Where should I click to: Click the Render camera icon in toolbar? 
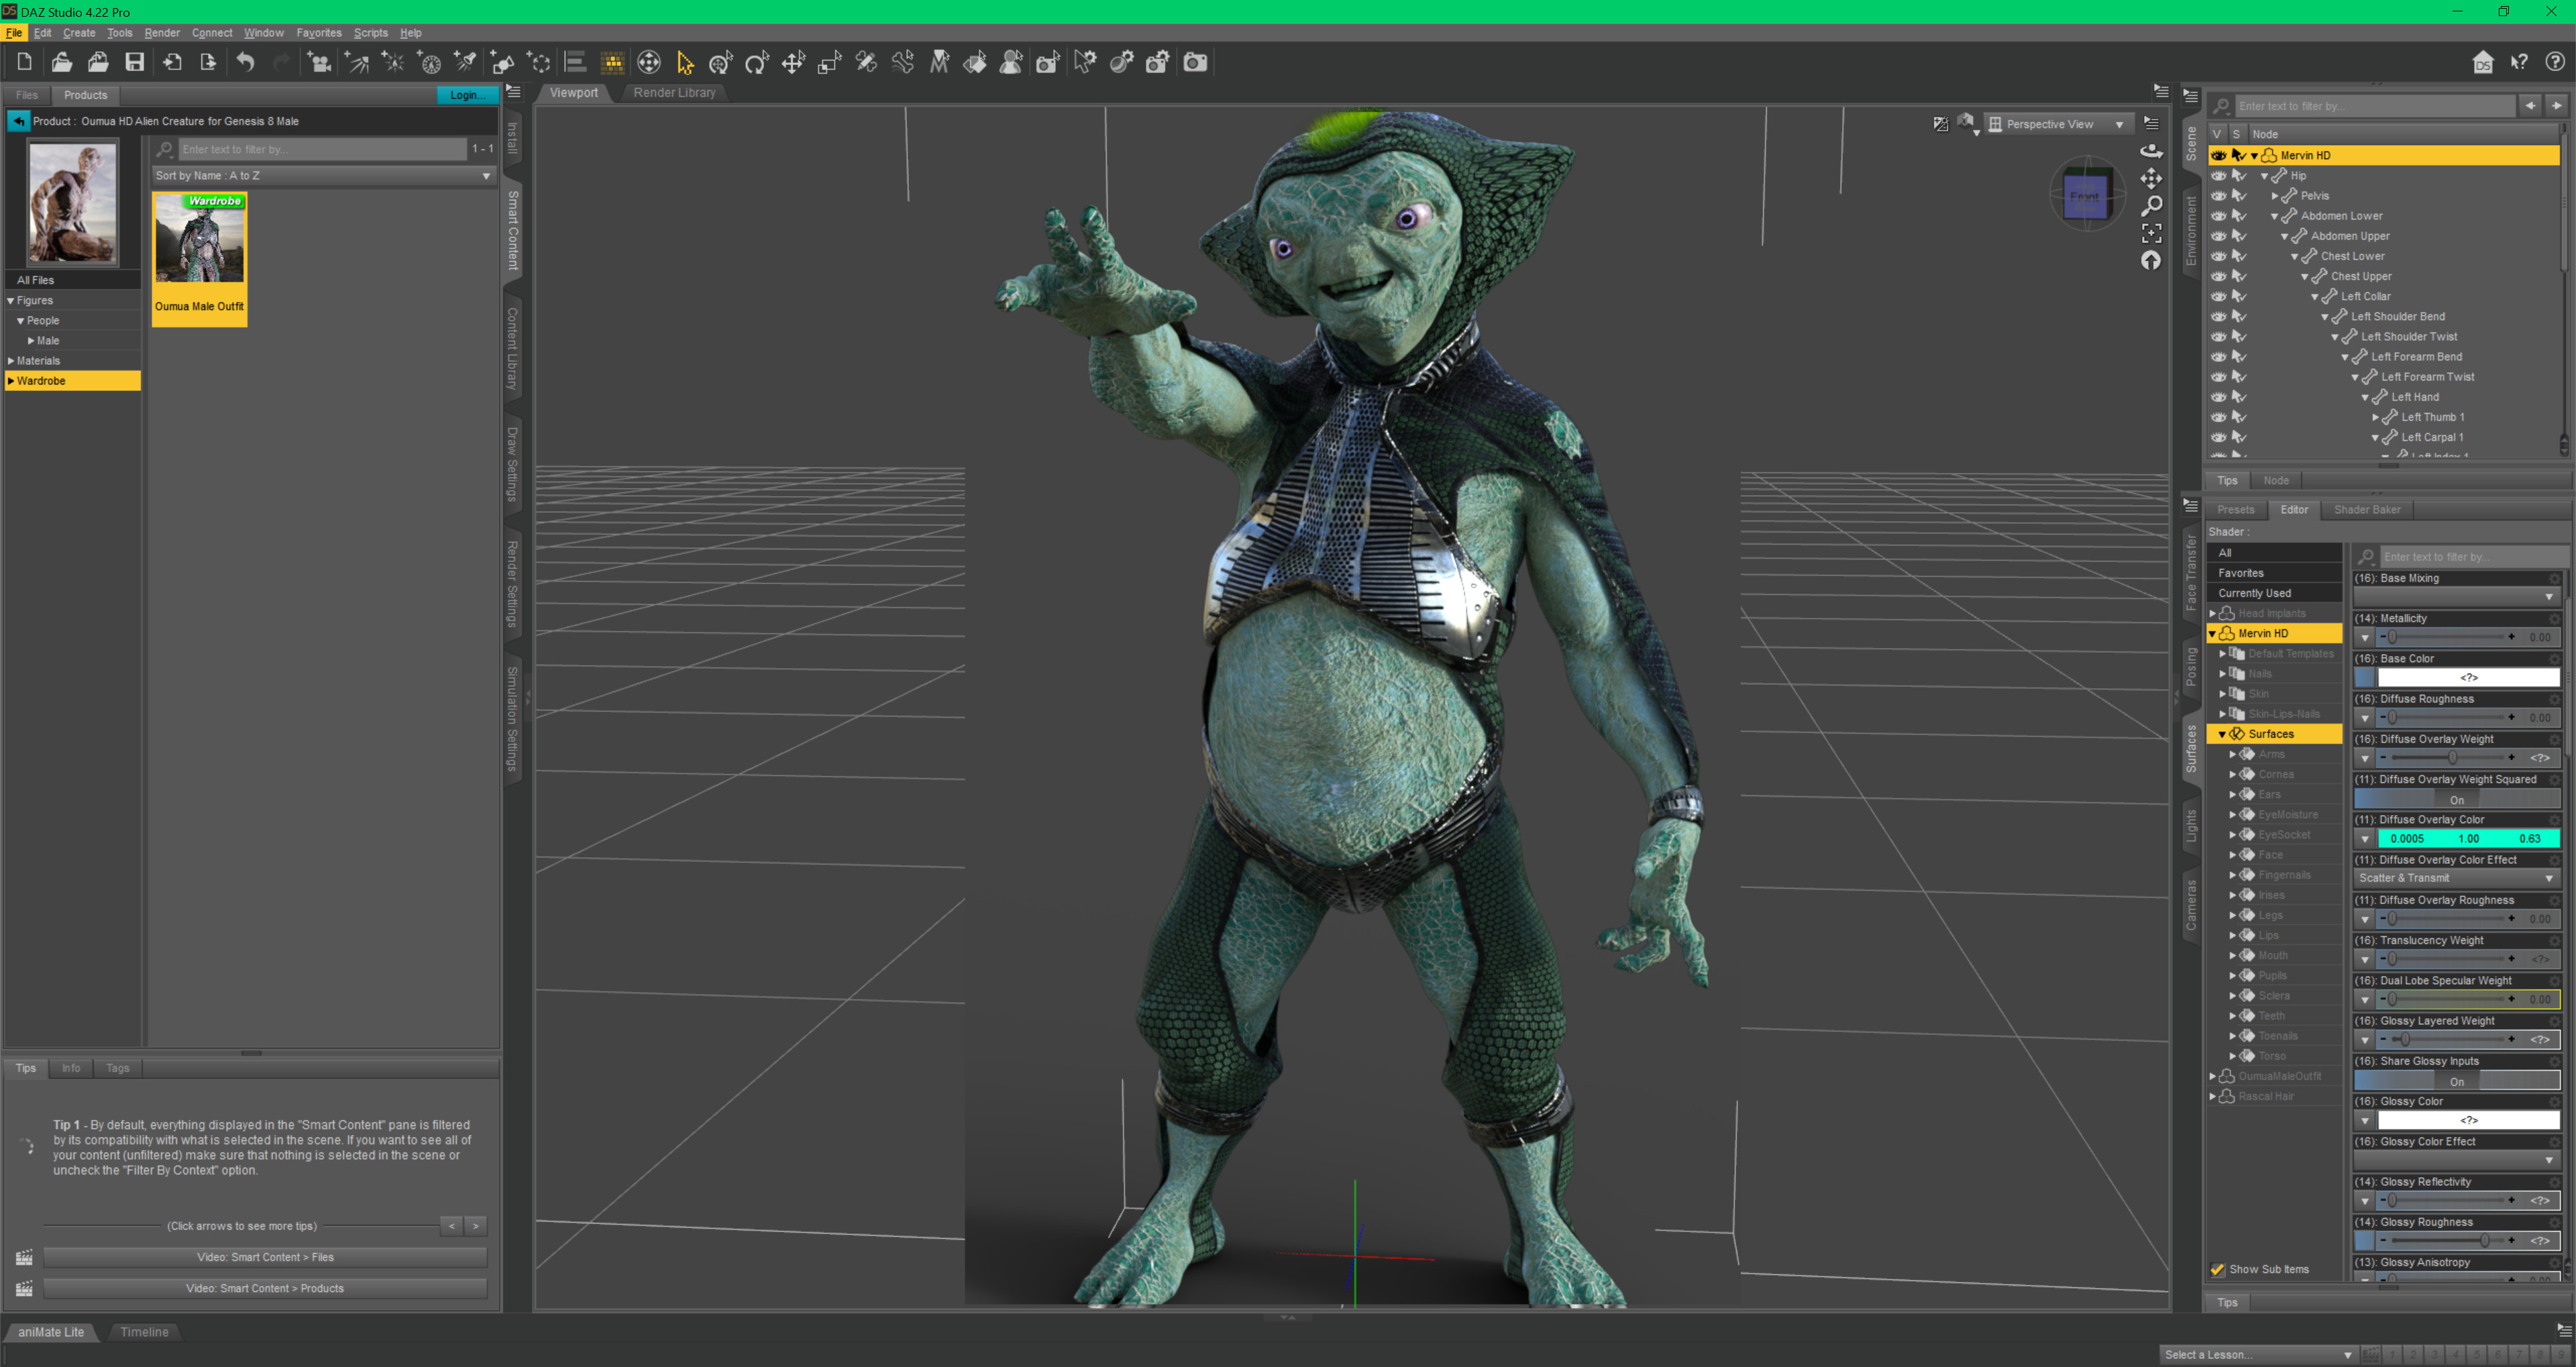1195,62
